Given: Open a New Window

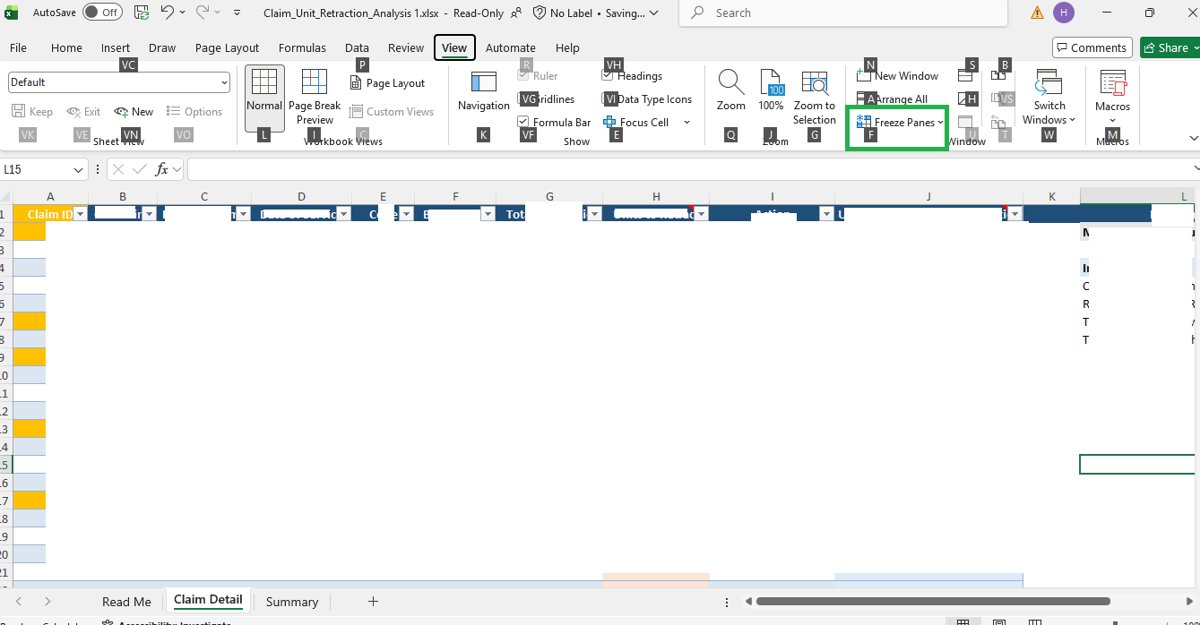Looking at the screenshot, I should [898, 76].
